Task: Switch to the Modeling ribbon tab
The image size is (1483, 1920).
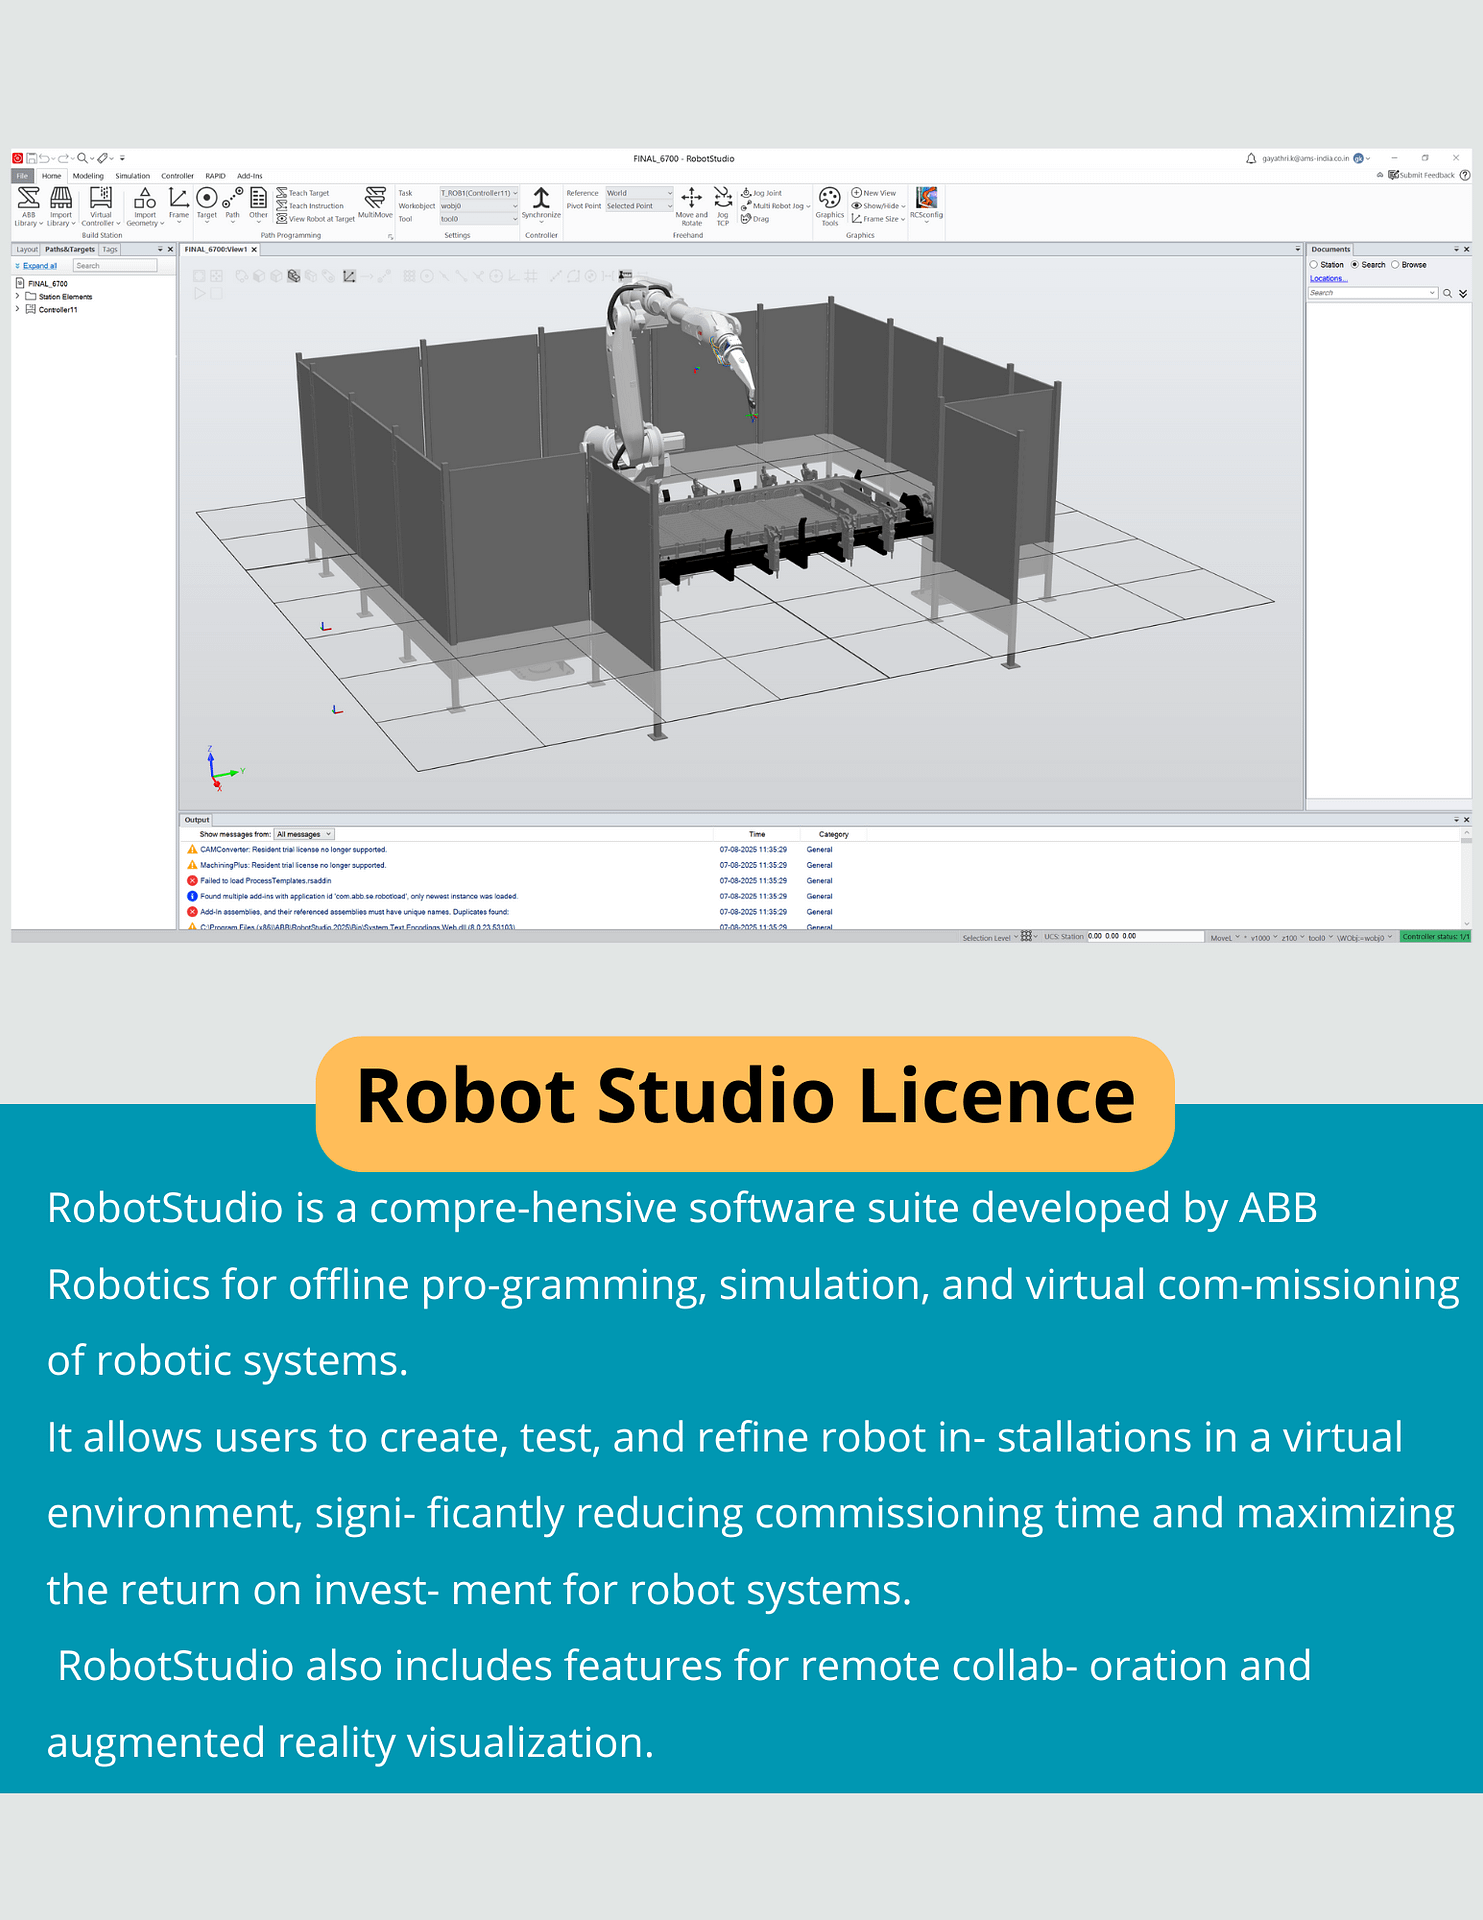Action: [x=88, y=176]
